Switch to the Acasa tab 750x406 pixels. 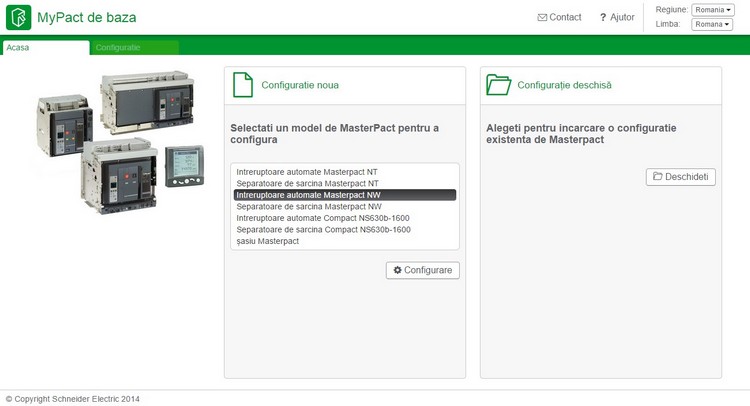46,47
